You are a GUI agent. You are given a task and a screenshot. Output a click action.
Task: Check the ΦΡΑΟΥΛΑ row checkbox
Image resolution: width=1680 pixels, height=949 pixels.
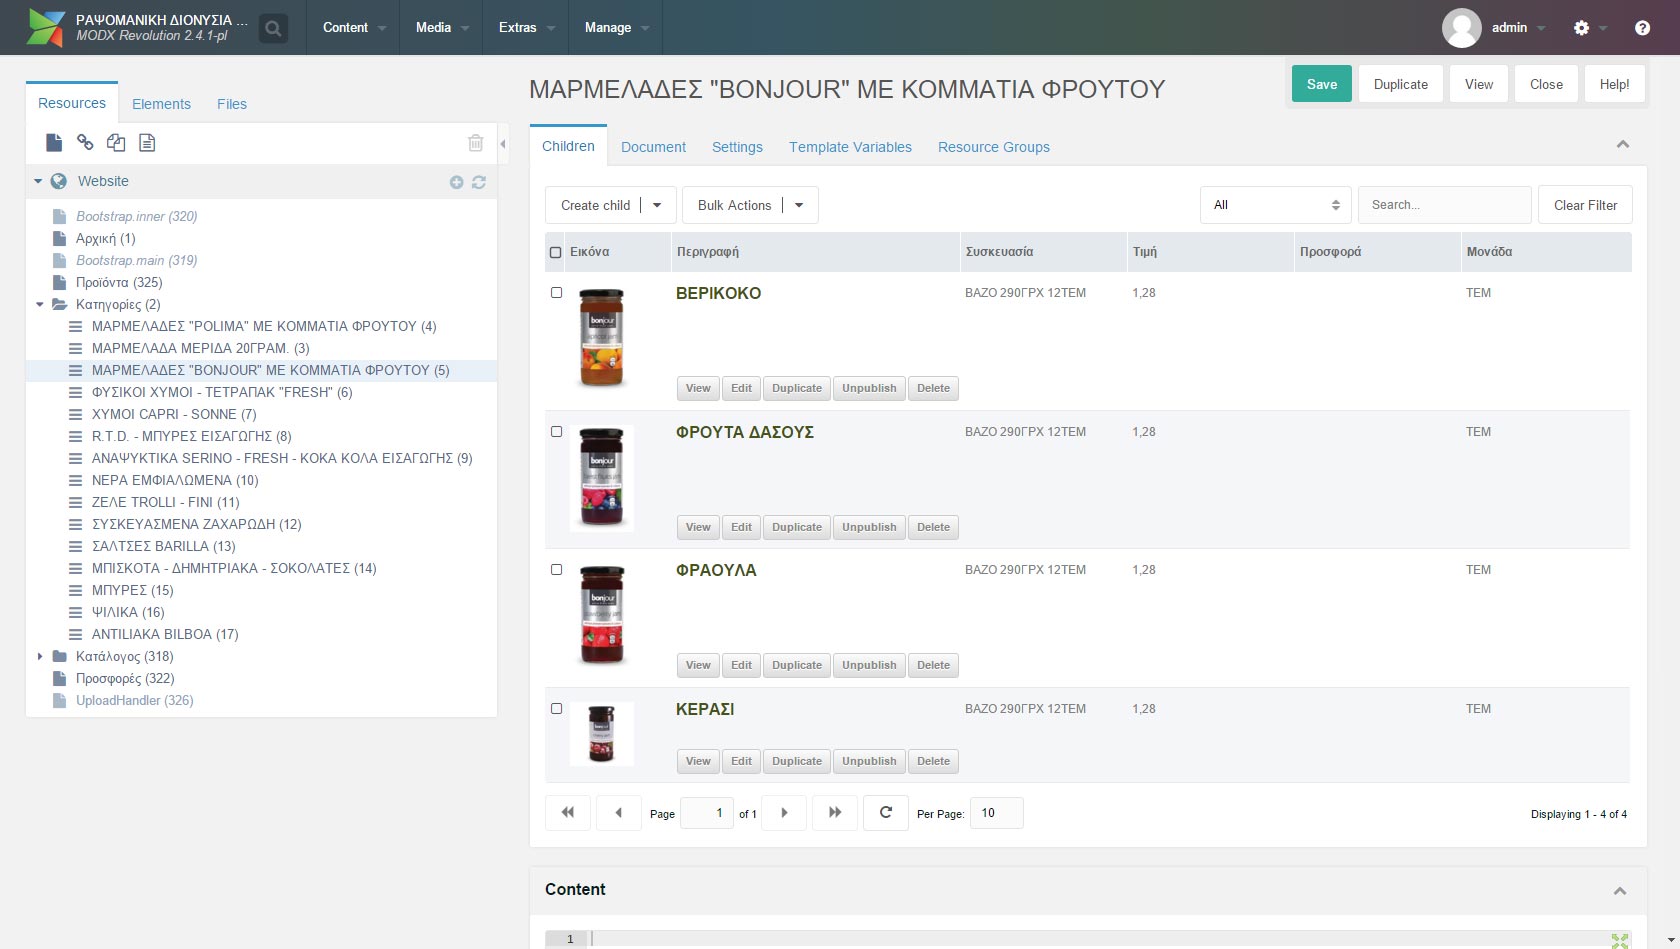click(557, 569)
